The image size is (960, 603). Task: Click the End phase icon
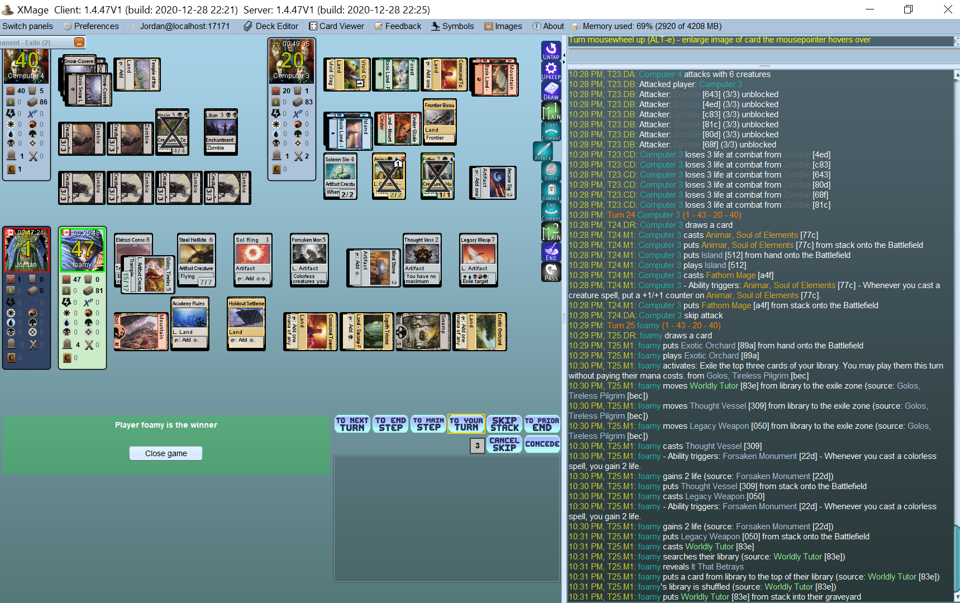pyautogui.click(x=550, y=252)
